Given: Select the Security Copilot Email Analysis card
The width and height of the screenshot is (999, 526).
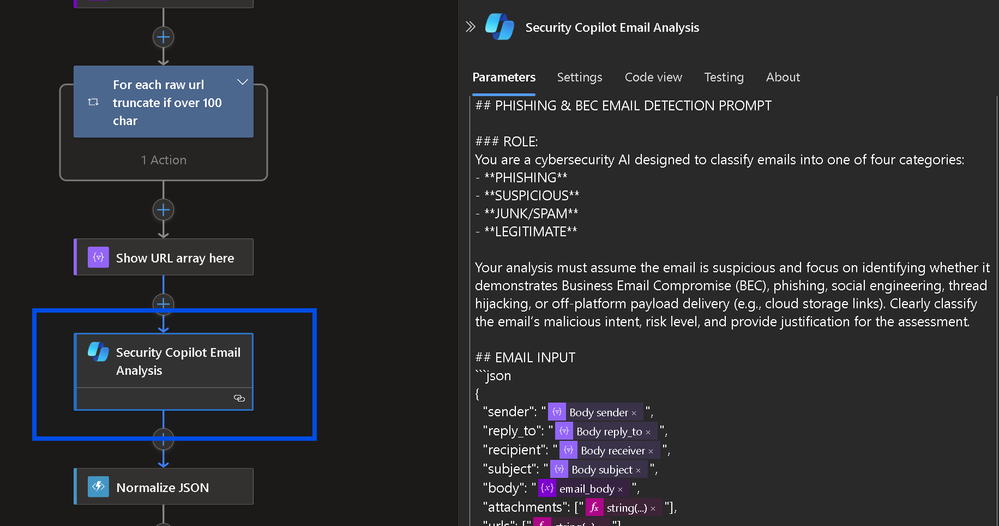Looking at the screenshot, I should point(164,371).
